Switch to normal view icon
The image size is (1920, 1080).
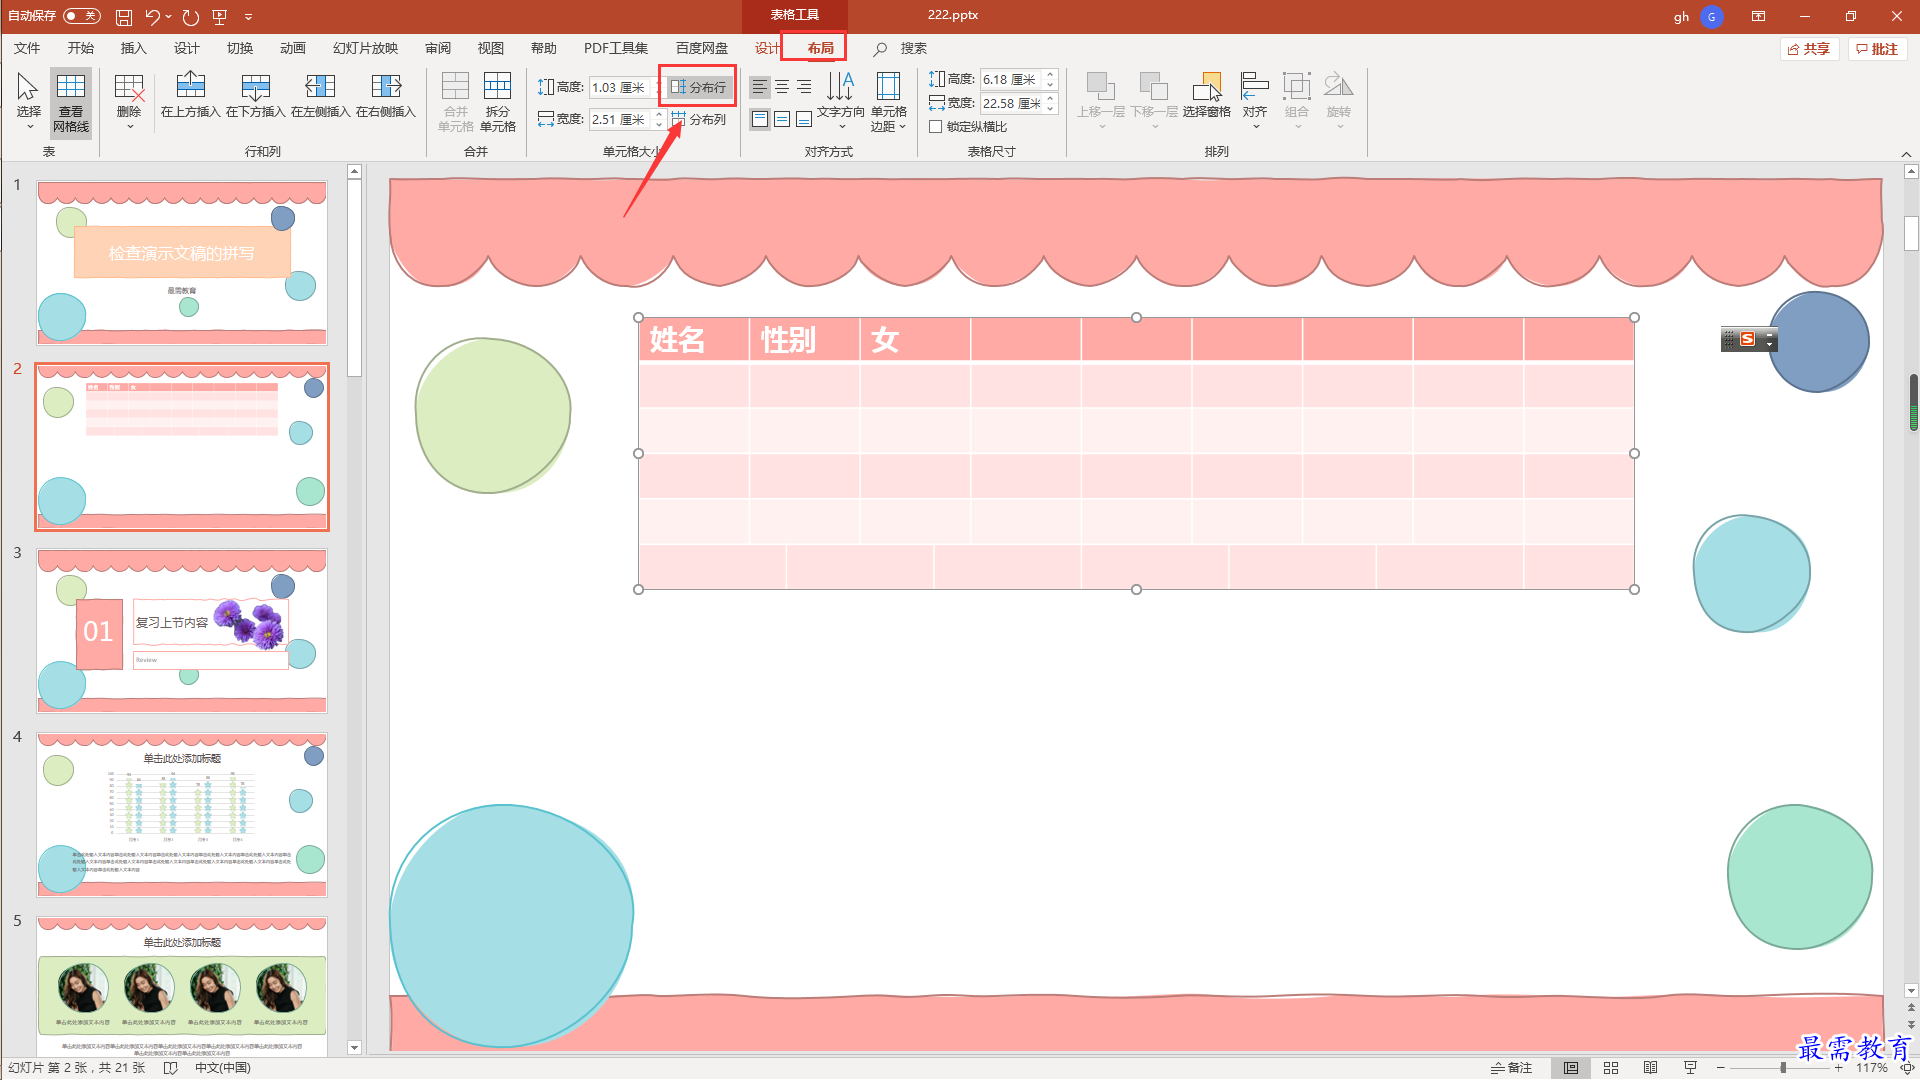(x=1571, y=1068)
